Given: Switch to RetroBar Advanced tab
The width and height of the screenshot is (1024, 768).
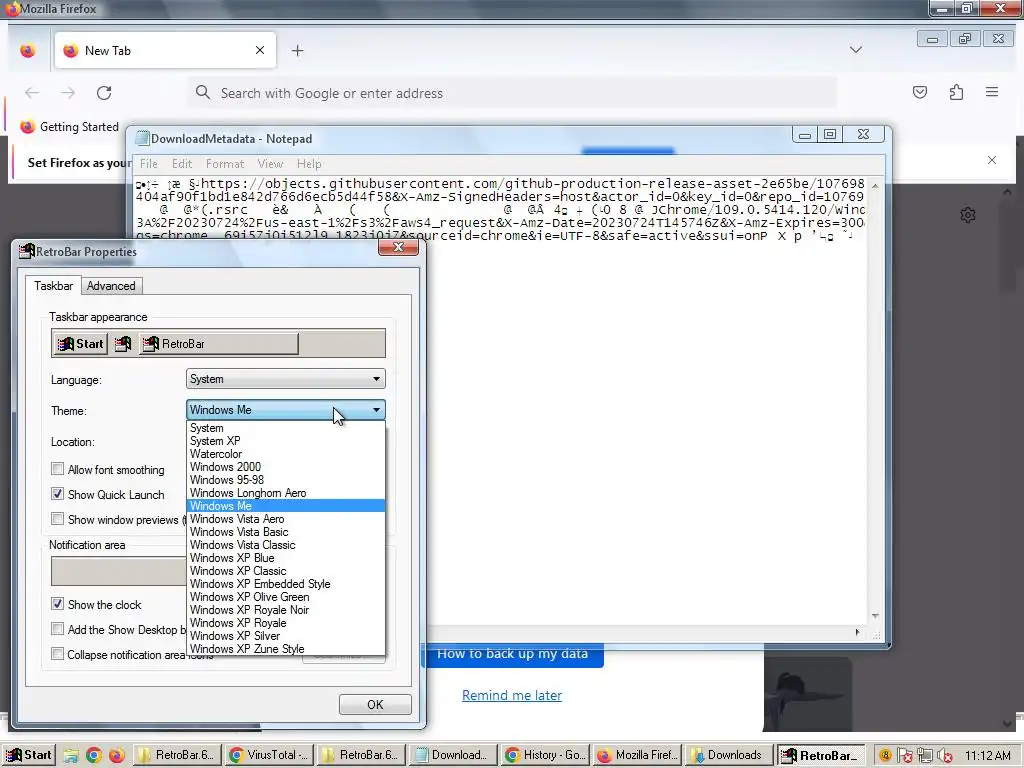Looking at the screenshot, I should 111,286.
